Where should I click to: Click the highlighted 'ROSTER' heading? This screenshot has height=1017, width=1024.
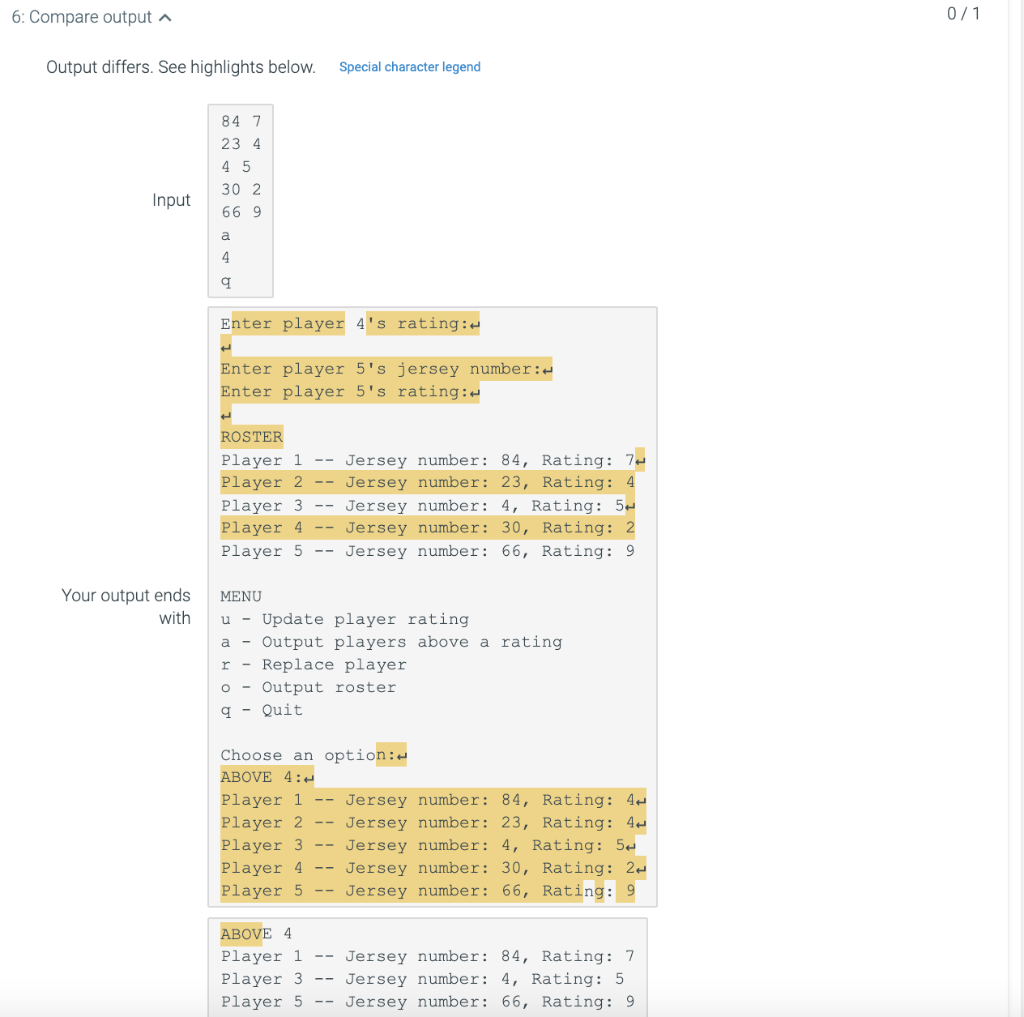pyautogui.click(x=251, y=437)
